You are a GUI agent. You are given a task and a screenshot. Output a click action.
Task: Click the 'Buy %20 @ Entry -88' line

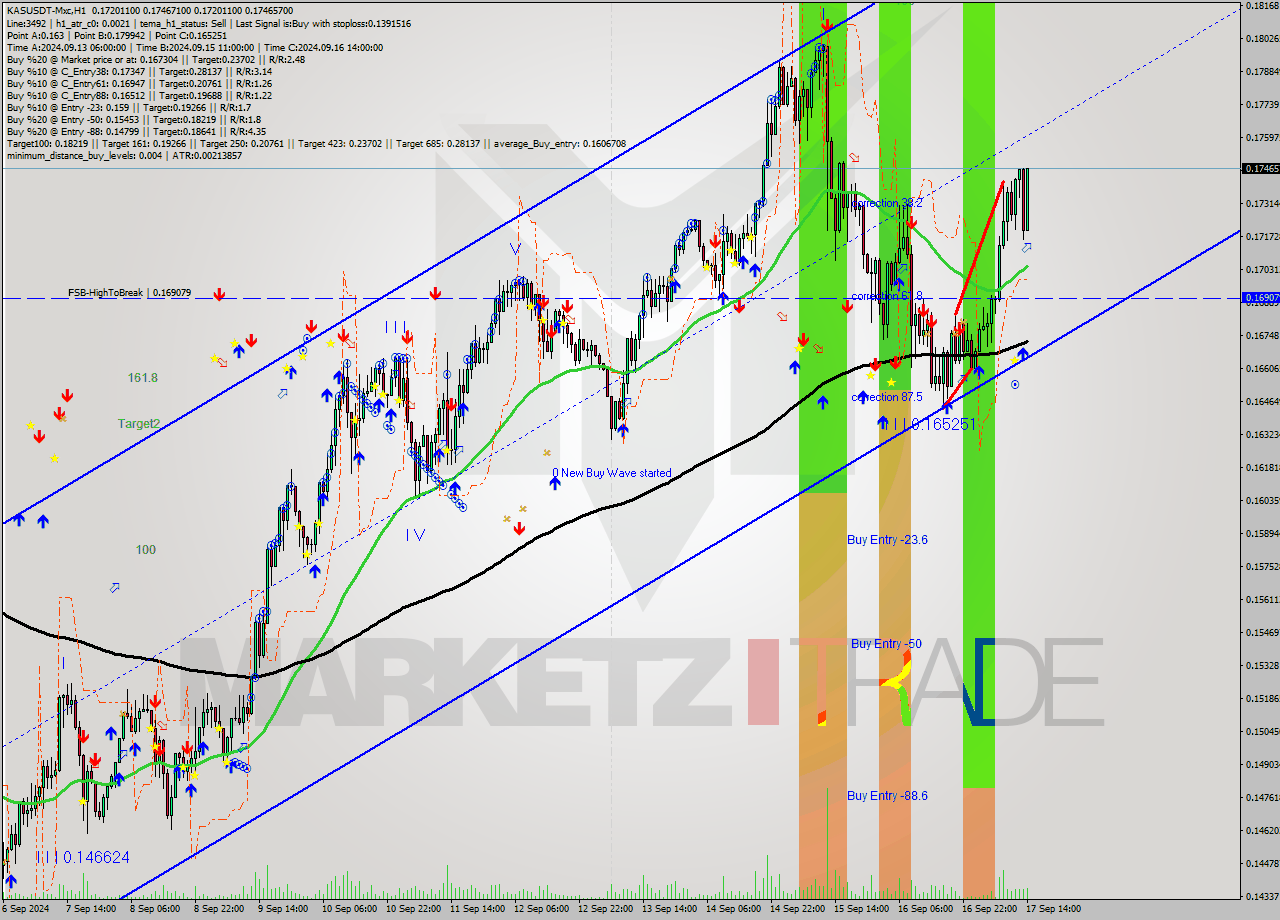point(136,131)
